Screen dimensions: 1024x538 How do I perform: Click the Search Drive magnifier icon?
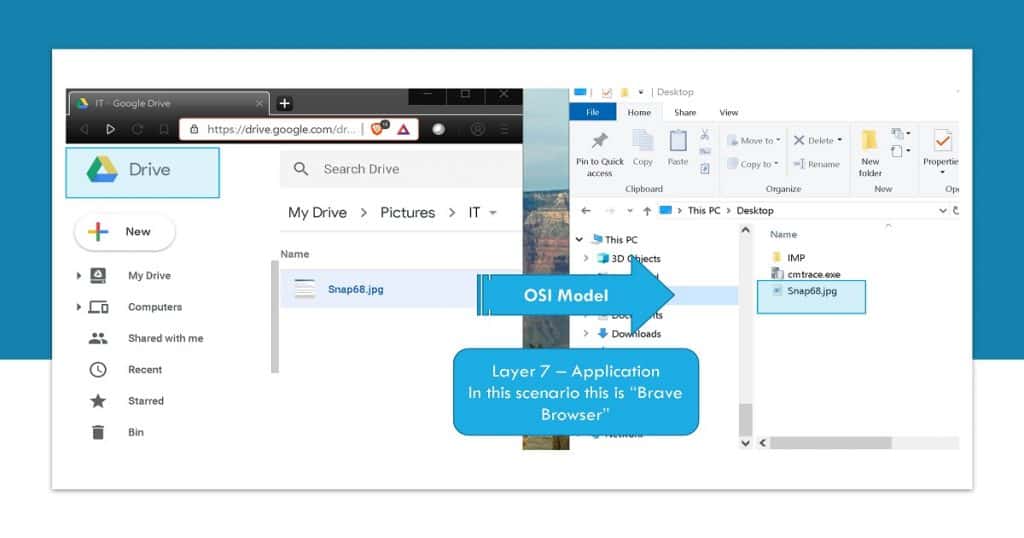pyautogui.click(x=300, y=169)
